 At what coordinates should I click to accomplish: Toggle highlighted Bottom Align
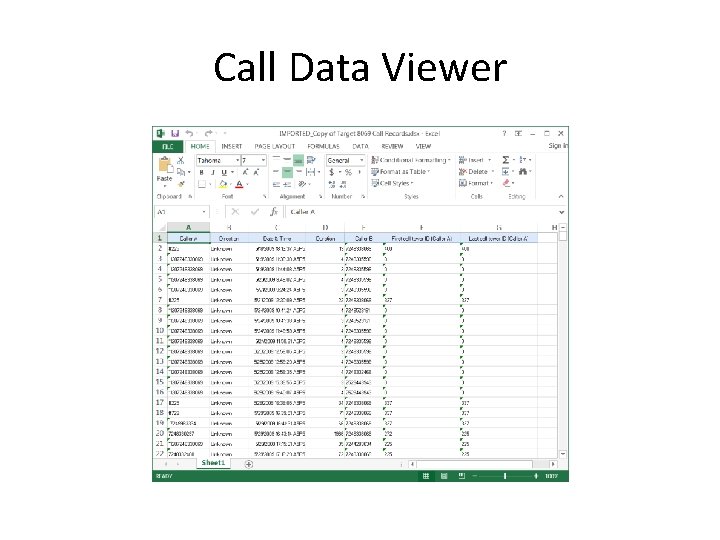click(x=298, y=160)
